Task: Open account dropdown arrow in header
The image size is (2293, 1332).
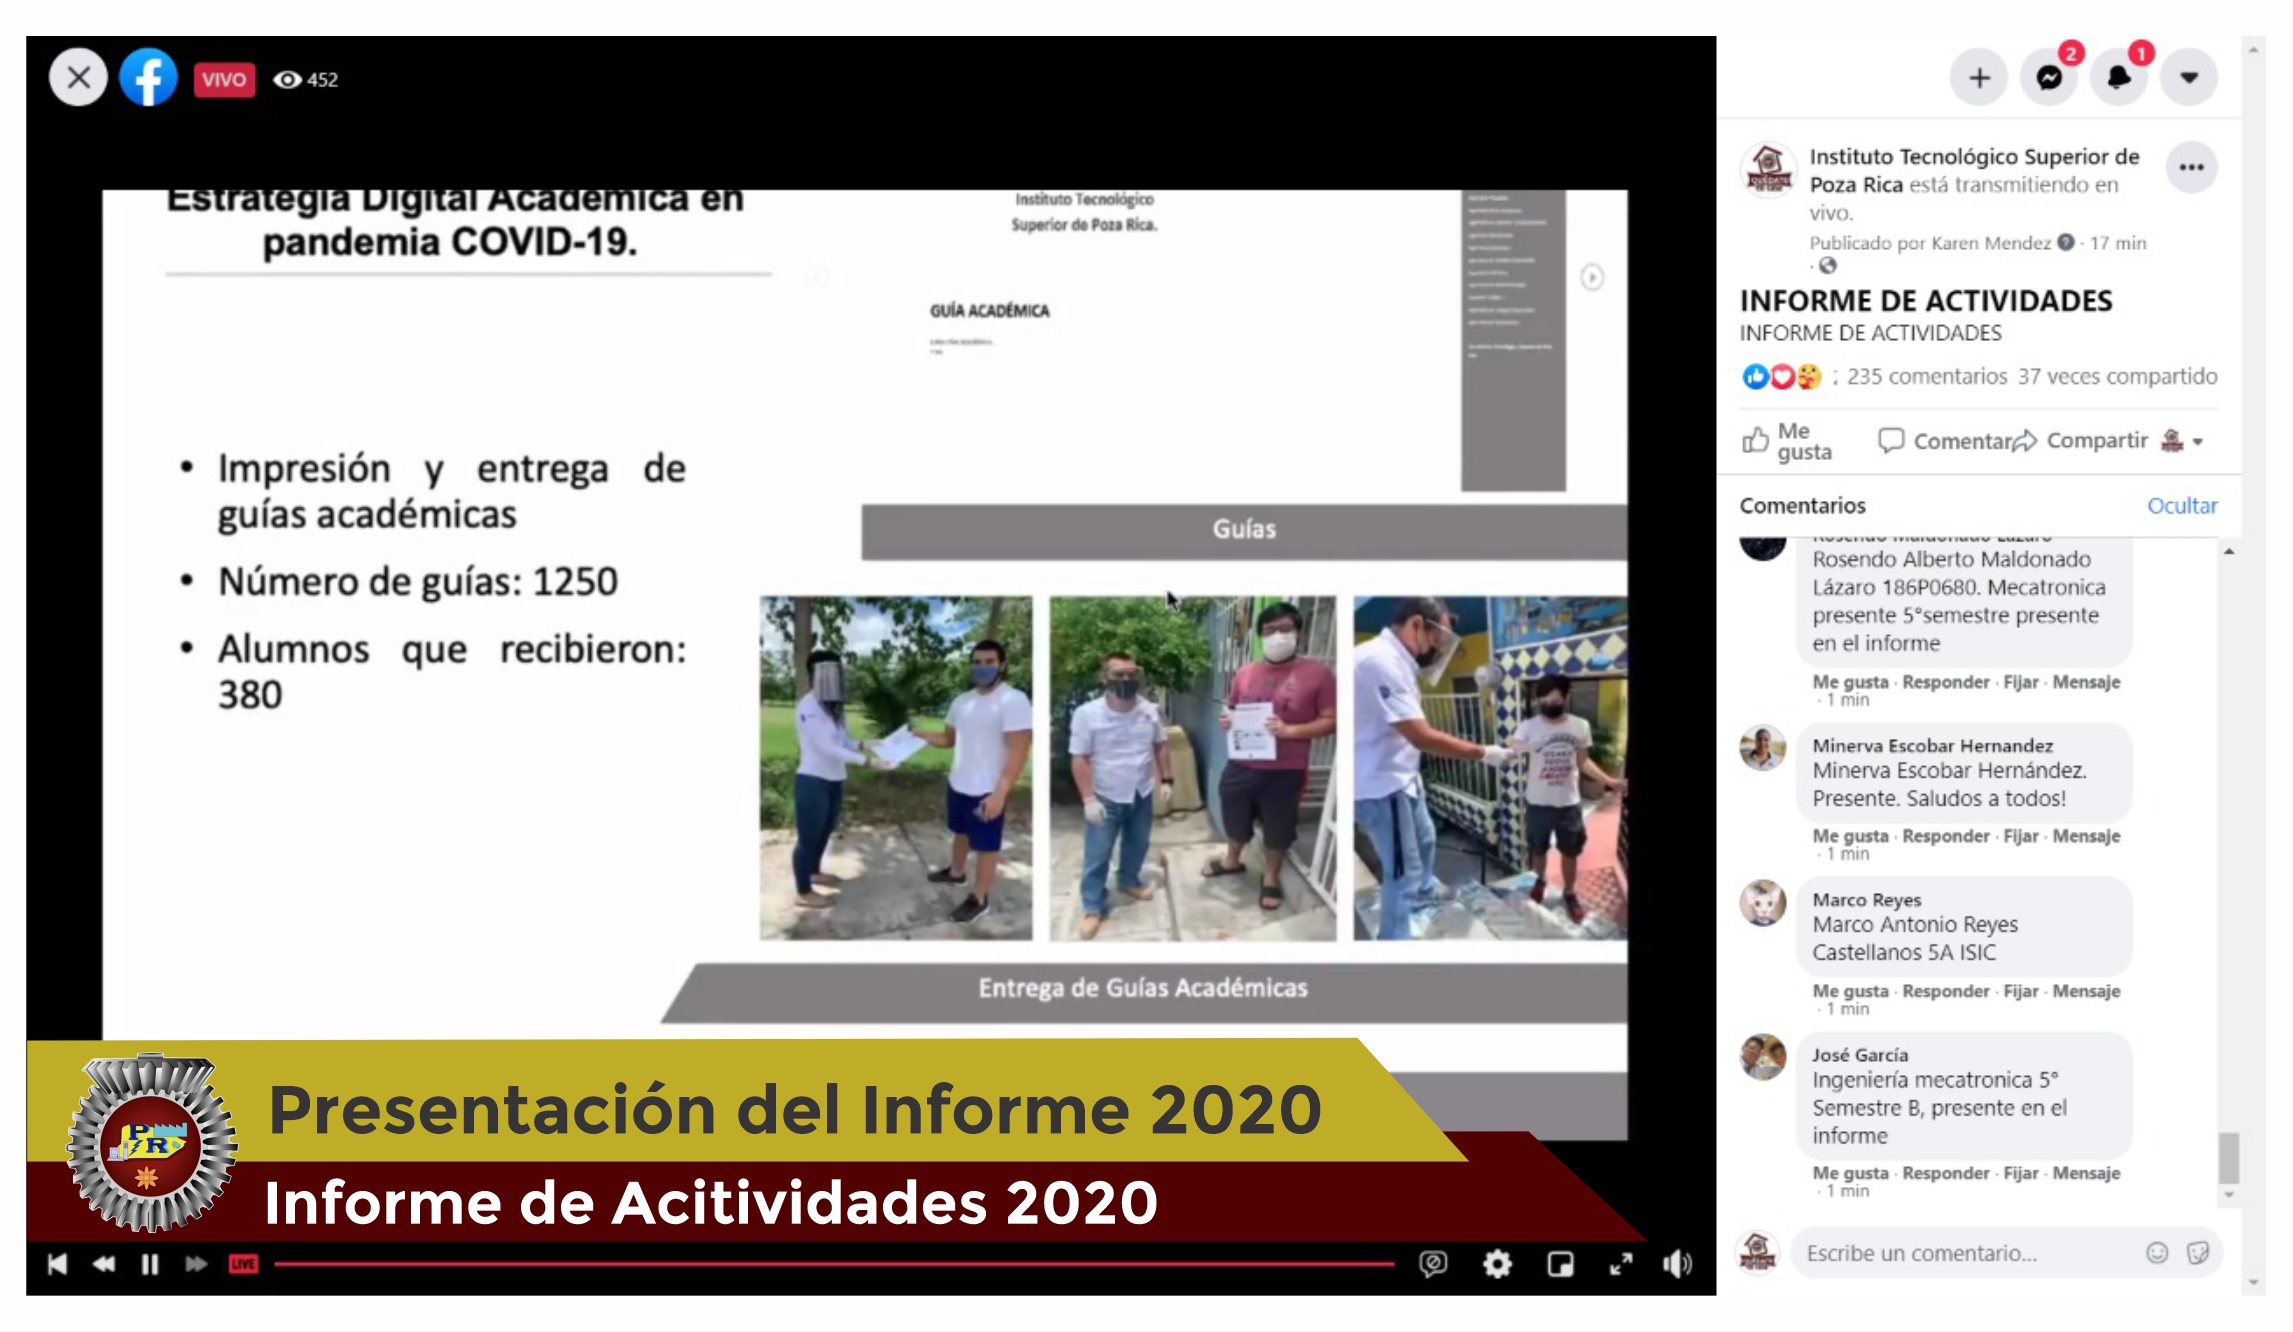Action: (x=2189, y=78)
